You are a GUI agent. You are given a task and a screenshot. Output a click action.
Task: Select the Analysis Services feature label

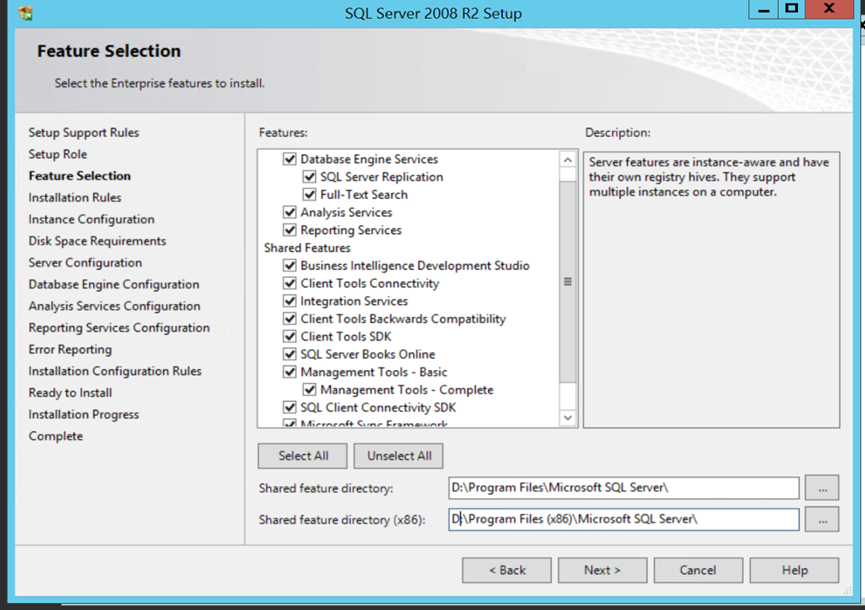point(346,212)
